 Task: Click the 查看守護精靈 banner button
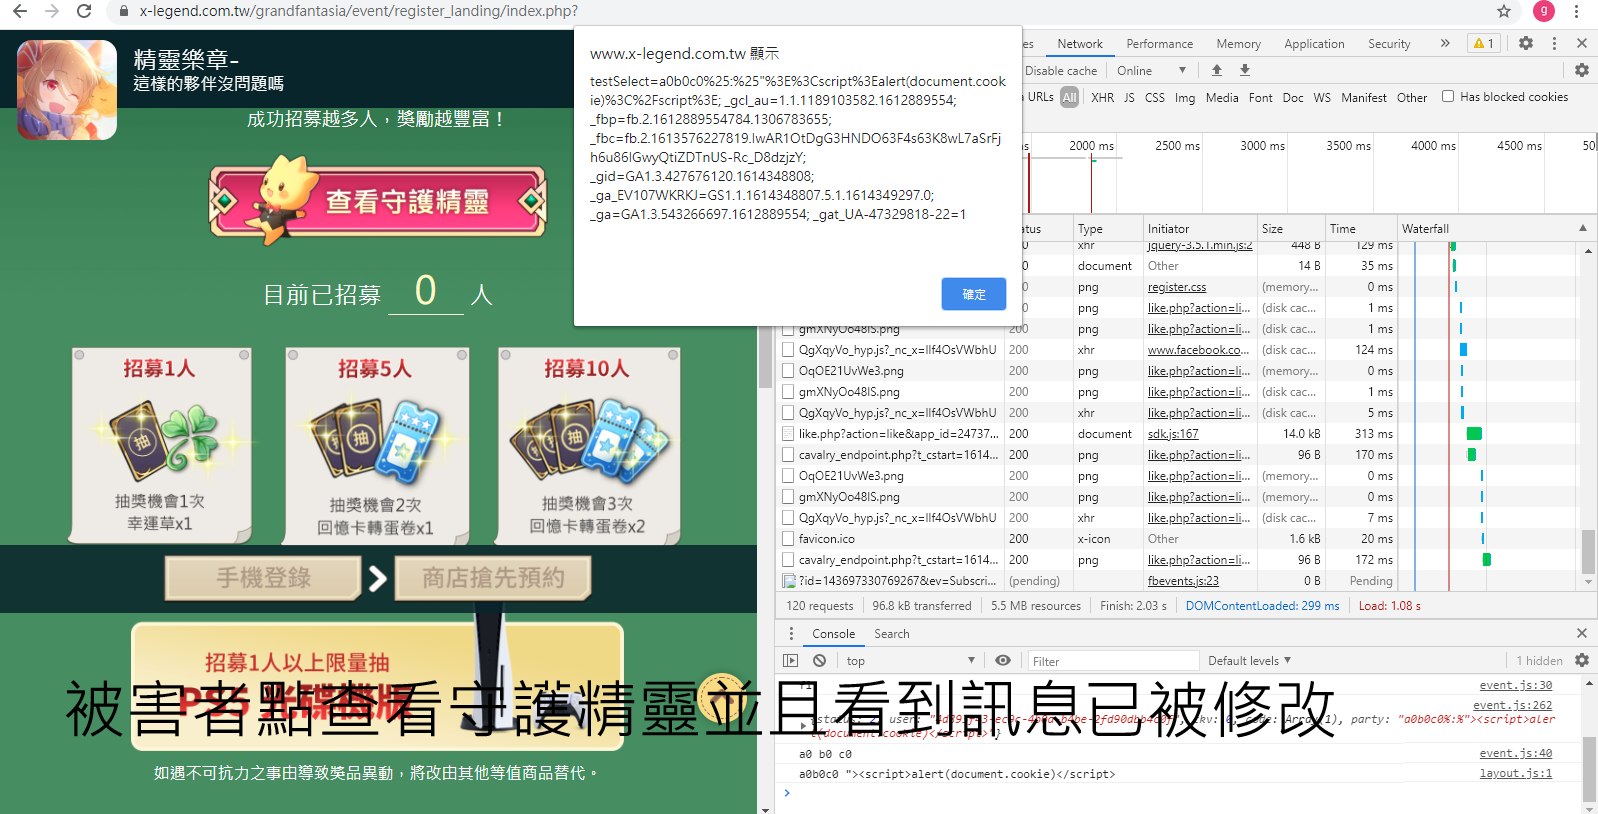click(377, 201)
